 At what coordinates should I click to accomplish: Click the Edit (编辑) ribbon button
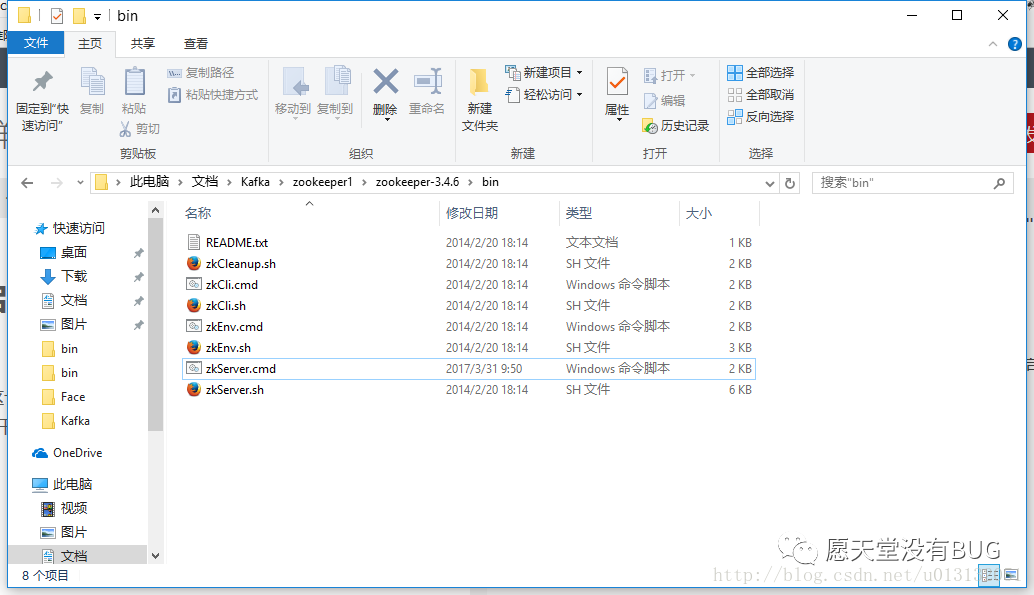point(665,100)
